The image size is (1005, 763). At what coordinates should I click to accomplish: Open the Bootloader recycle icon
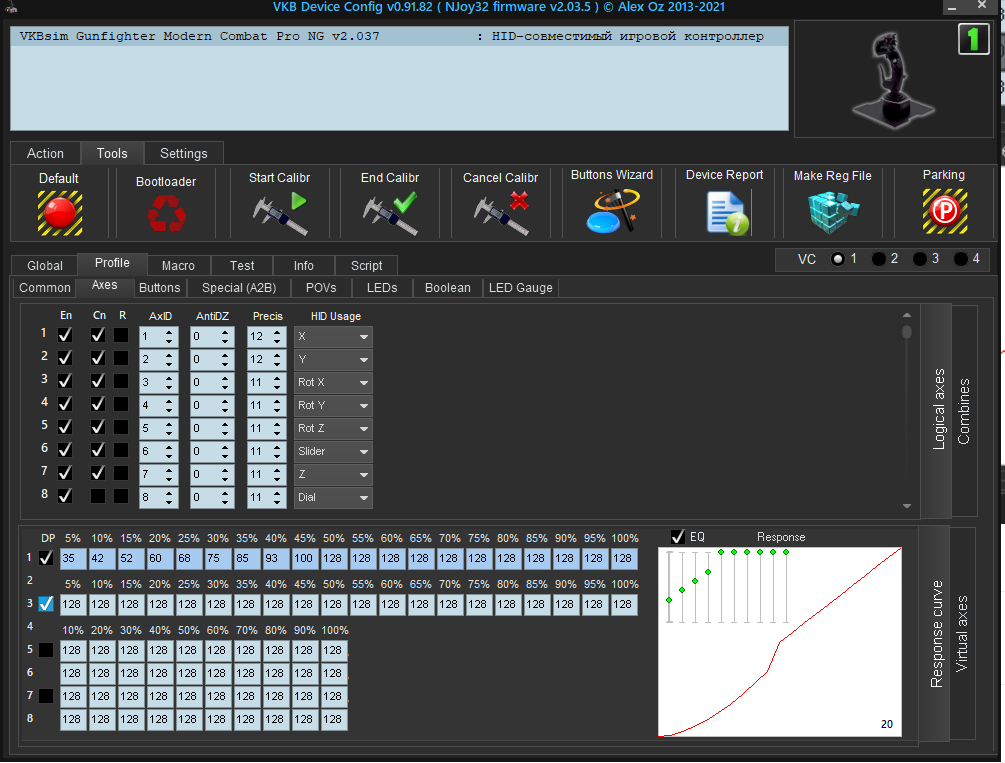tap(165, 213)
